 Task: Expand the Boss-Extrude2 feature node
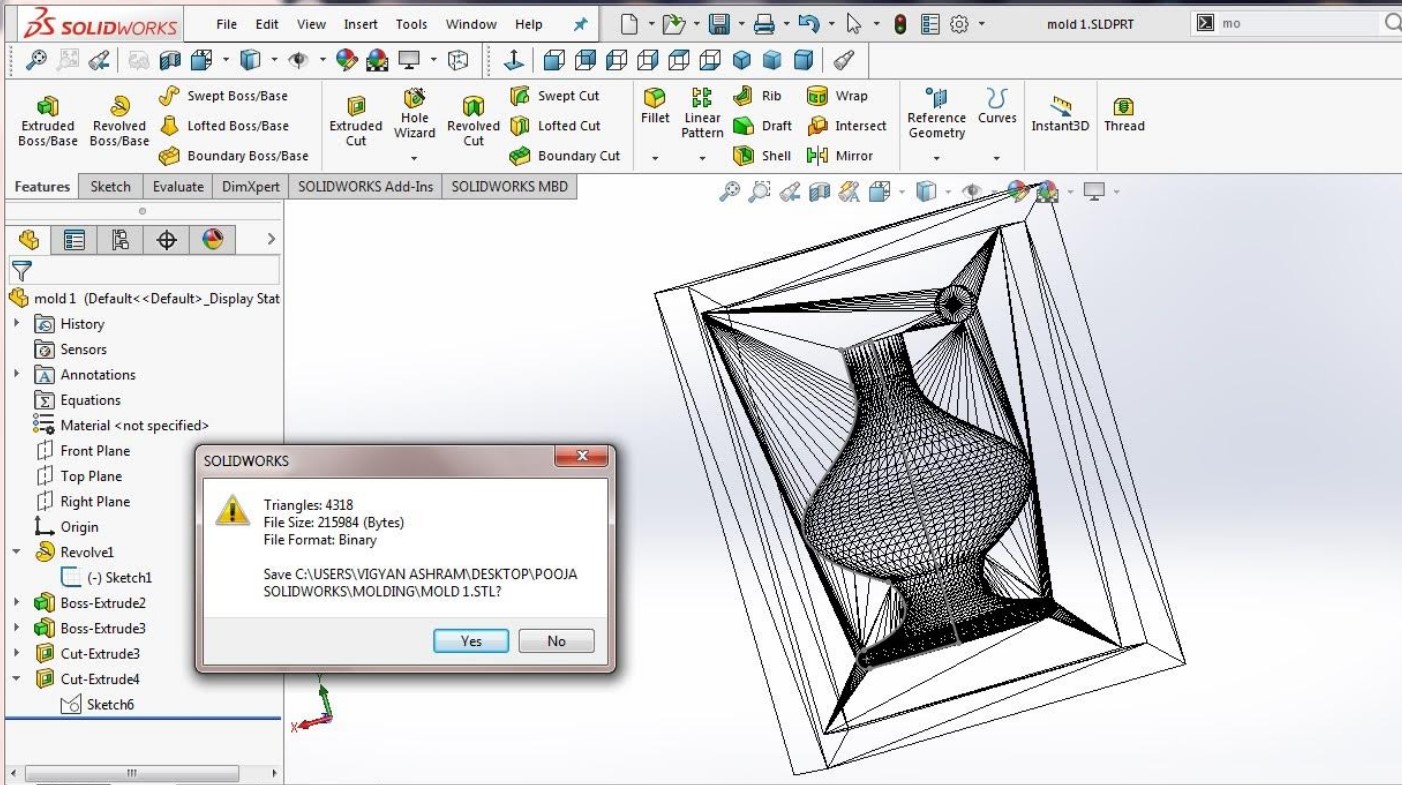pos(16,602)
